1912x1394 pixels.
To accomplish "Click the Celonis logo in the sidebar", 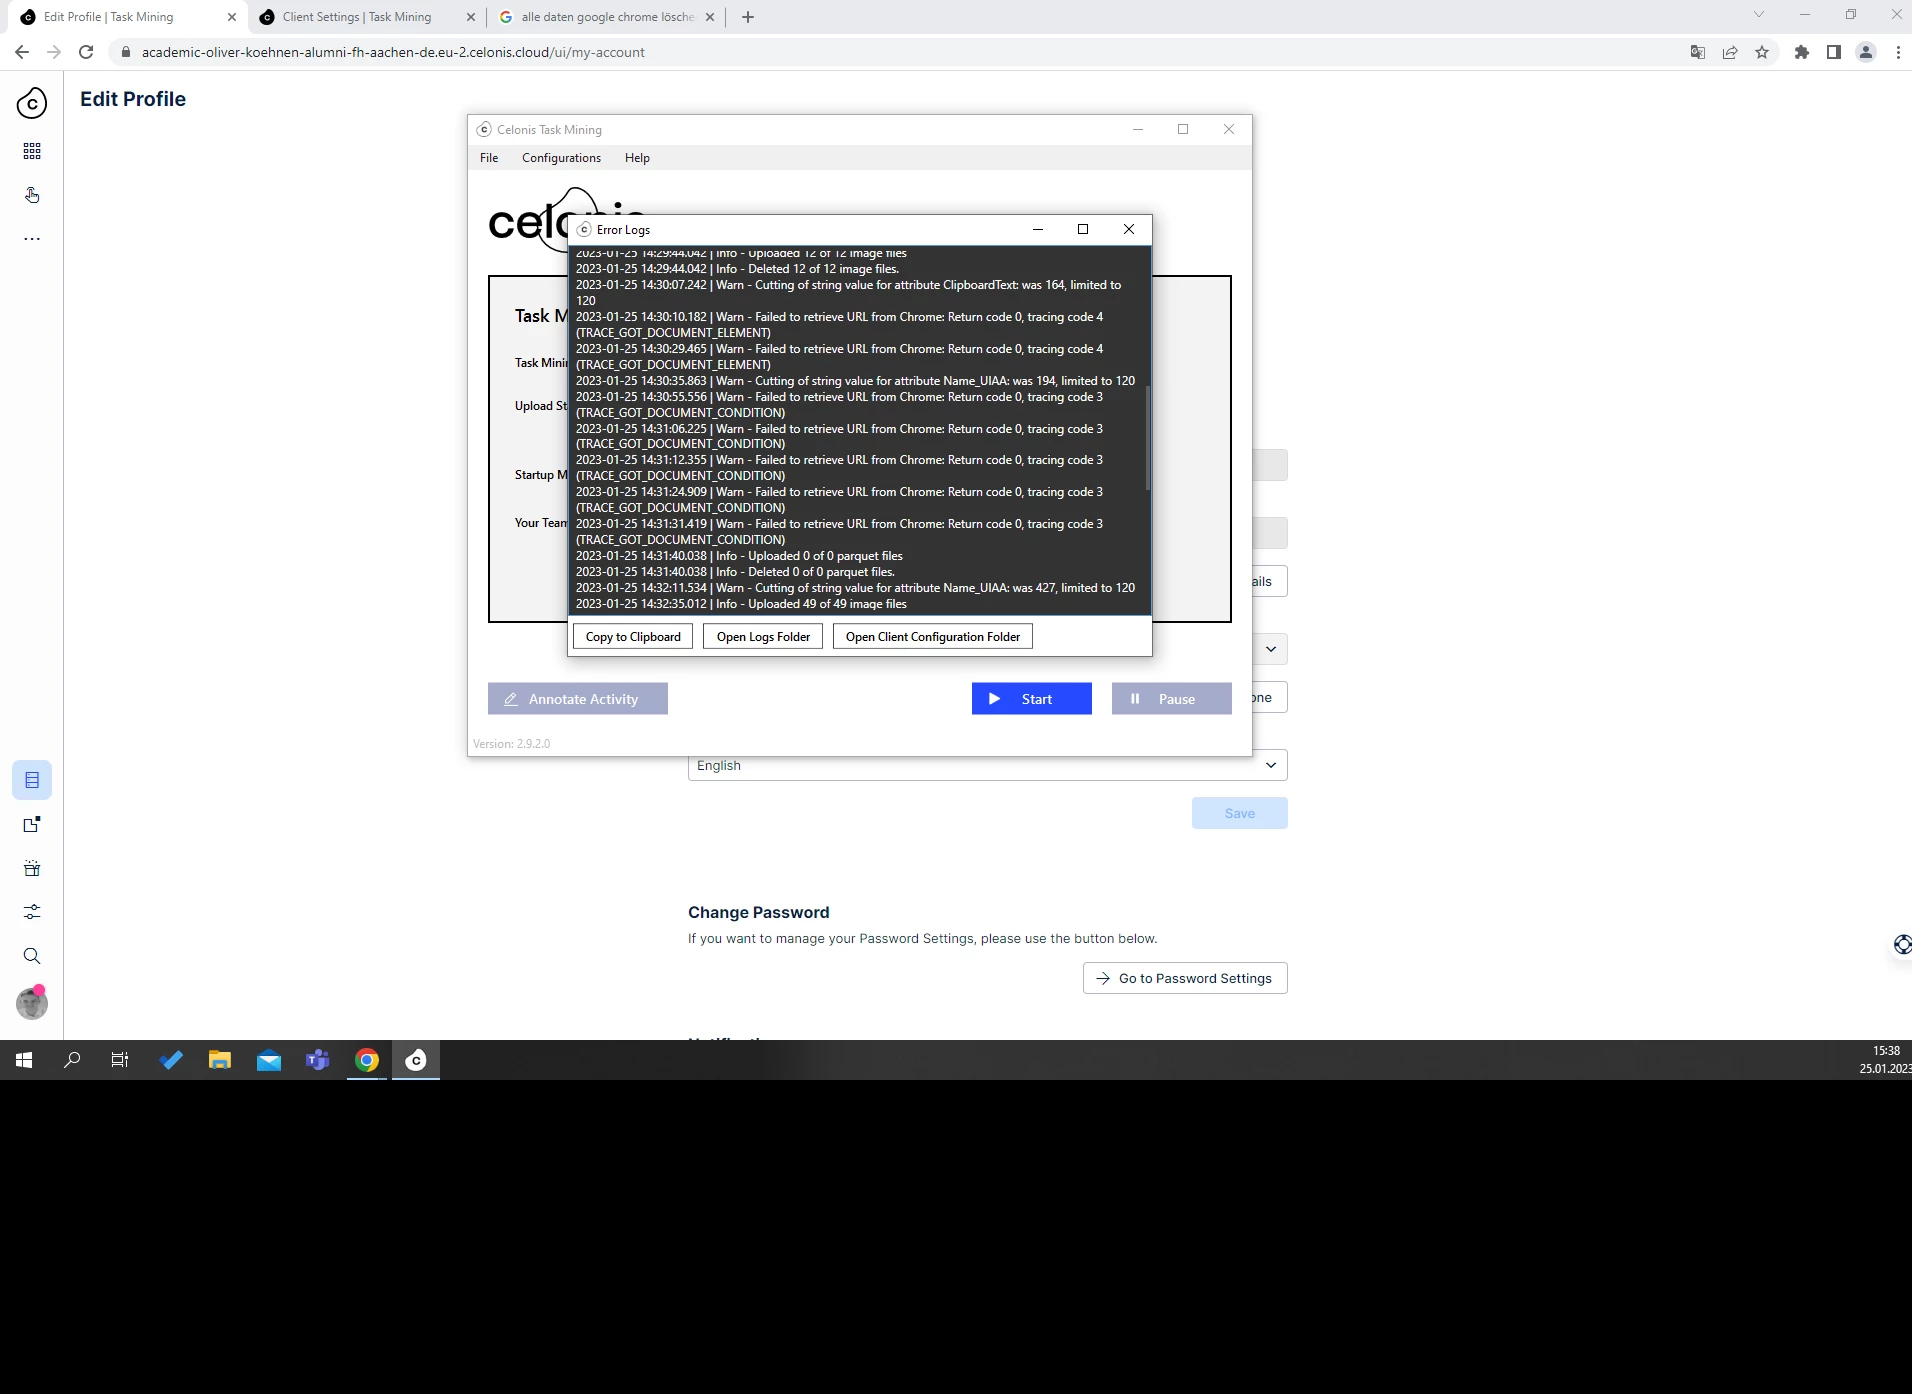I will coord(32,103).
